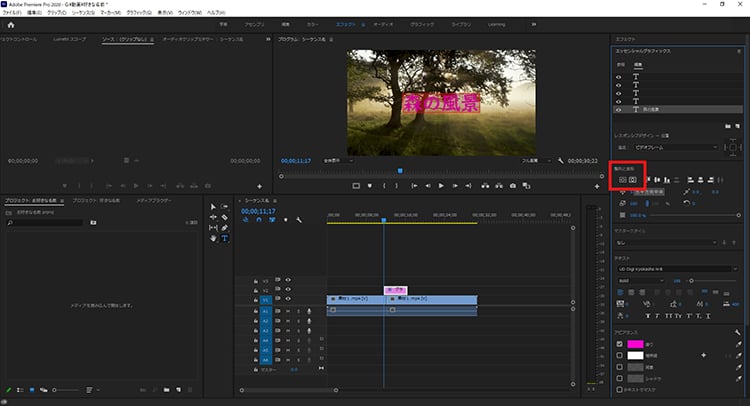Click Extract button in Program monitor

coord(499,186)
